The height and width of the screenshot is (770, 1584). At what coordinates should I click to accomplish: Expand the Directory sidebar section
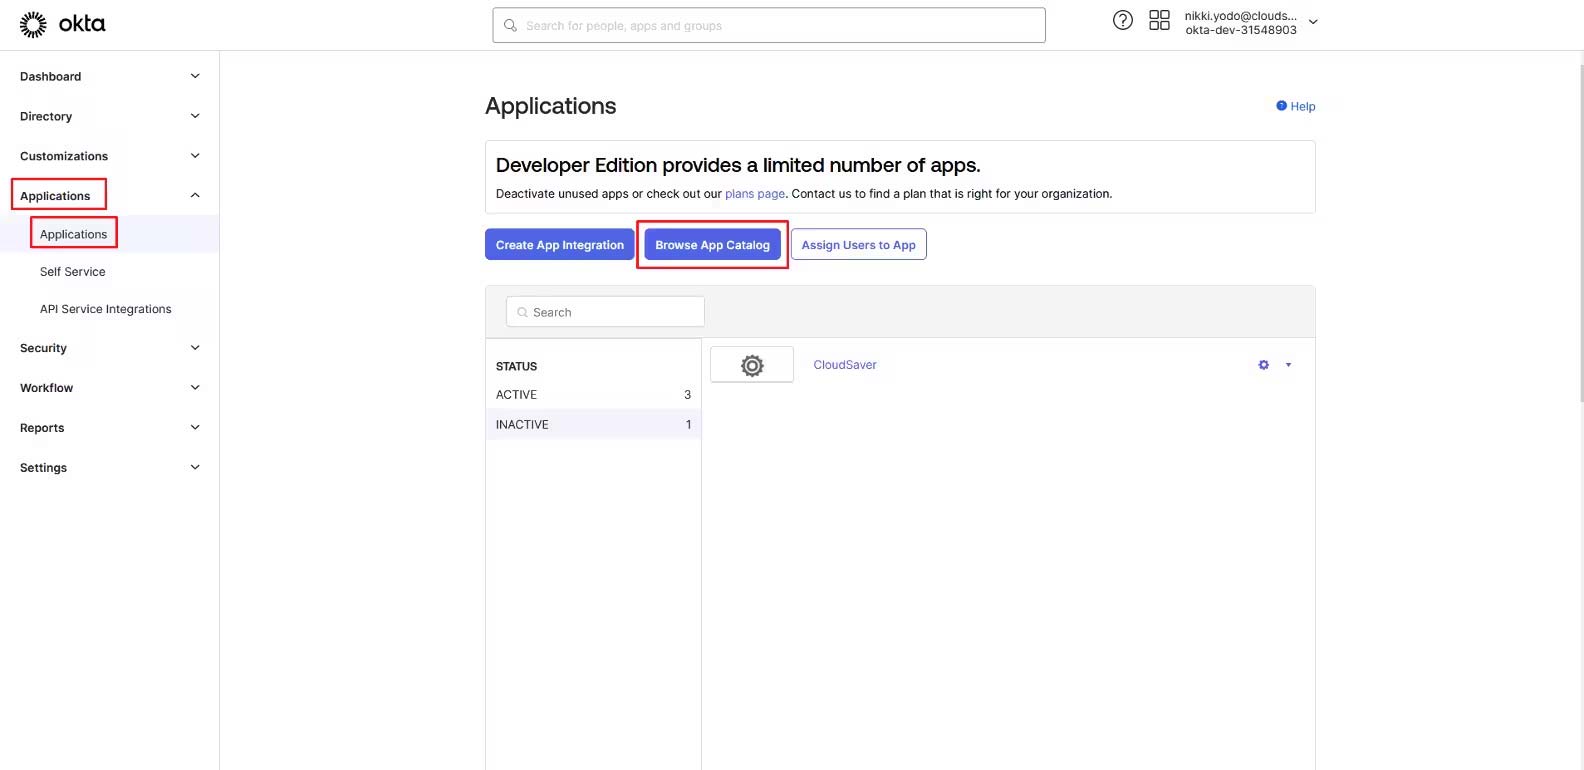(x=195, y=116)
